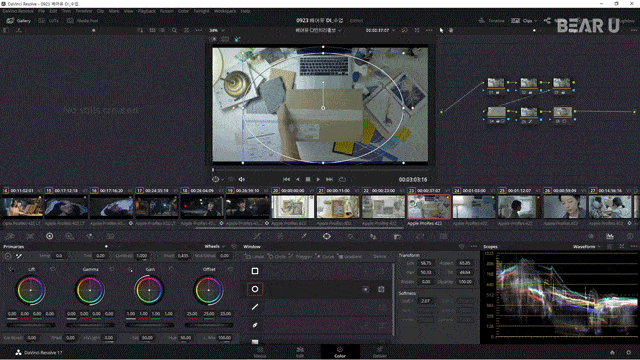Screen dimensions: 640x360
Task: Open the Gallery panel
Action: pos(19,20)
